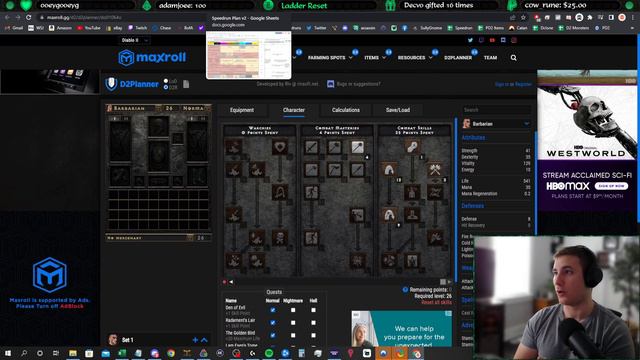640x360 pixels.
Task: Check The Golden Bird Nightmare quest
Action: pos(293,335)
